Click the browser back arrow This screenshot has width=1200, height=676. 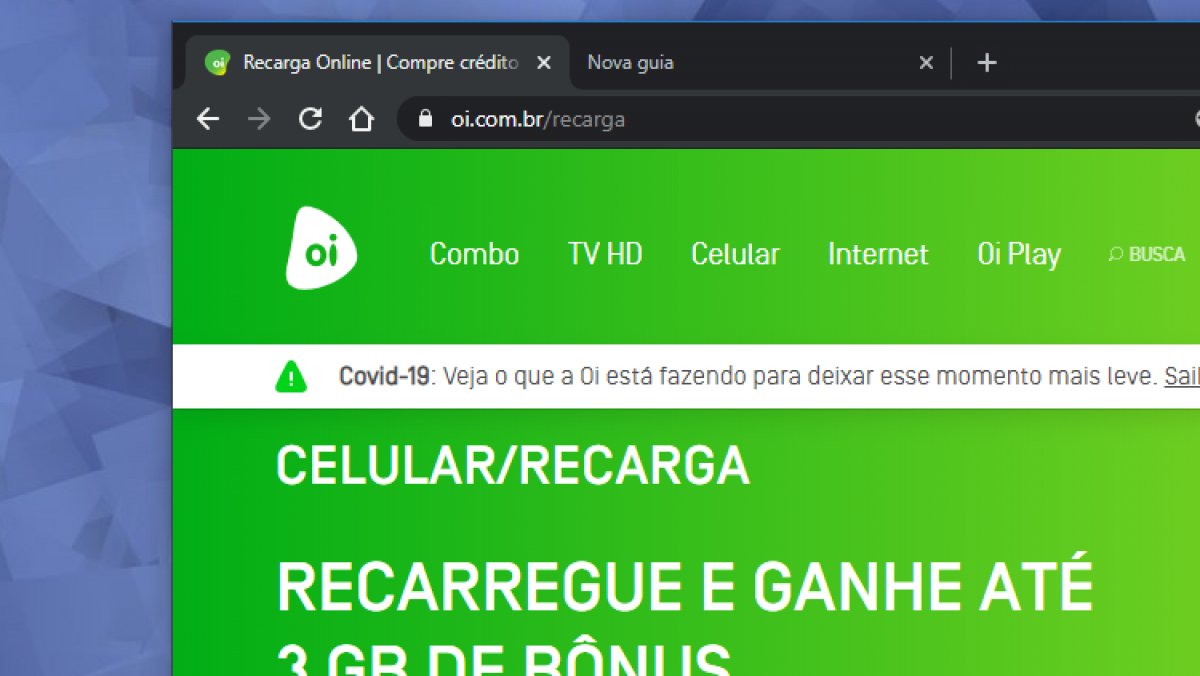tap(207, 119)
